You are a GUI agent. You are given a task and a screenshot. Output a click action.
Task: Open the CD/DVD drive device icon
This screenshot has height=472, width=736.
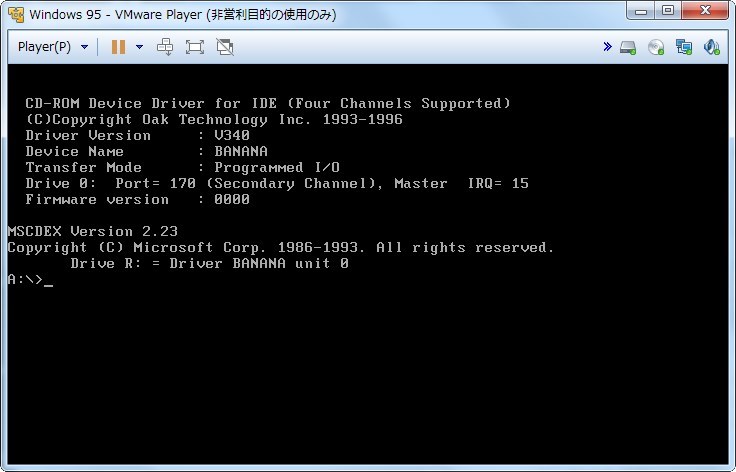tap(656, 47)
